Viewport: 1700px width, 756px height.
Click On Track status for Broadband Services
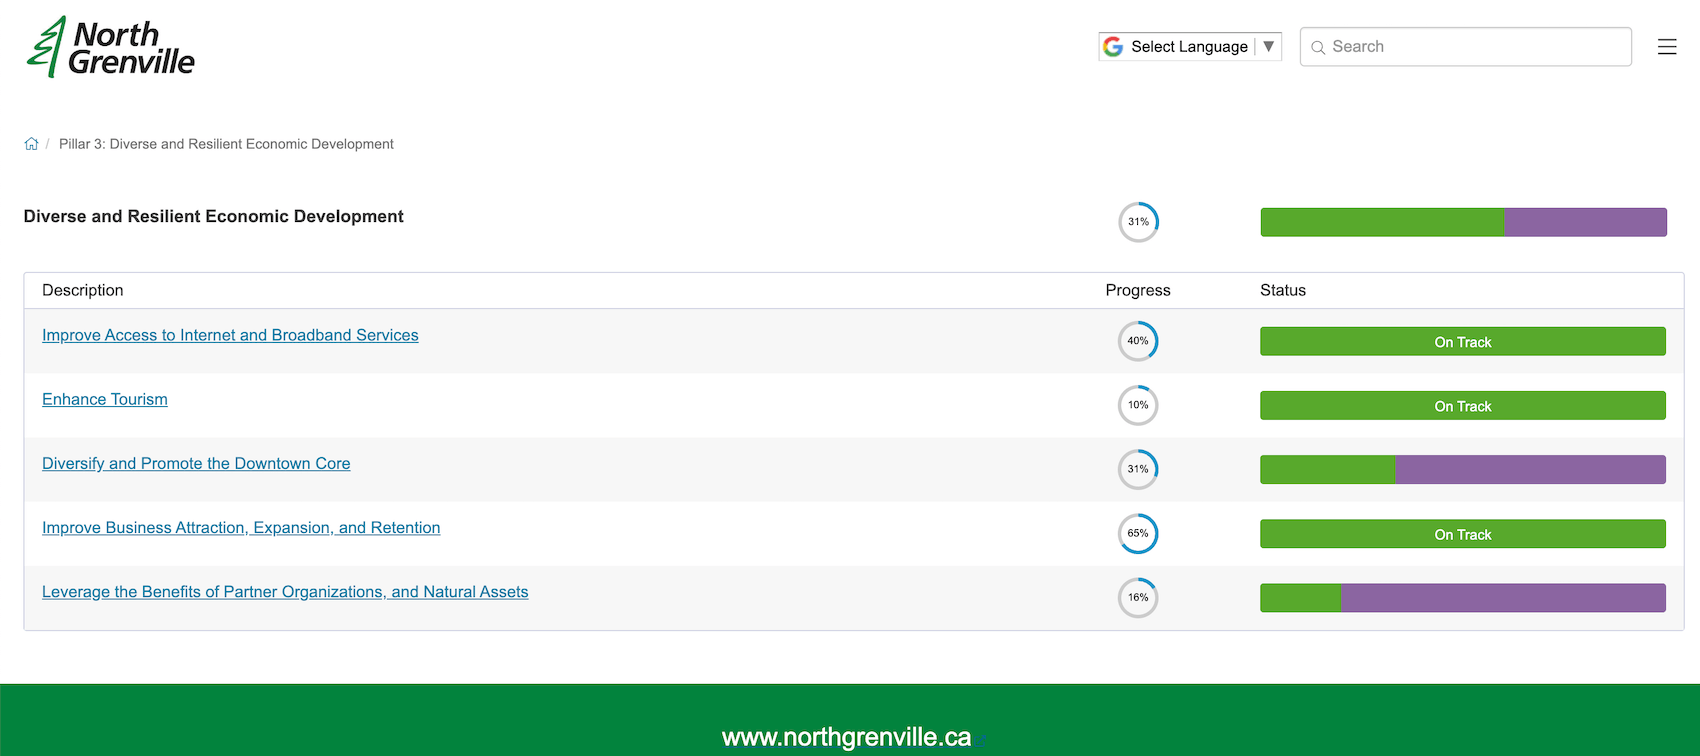coord(1463,342)
